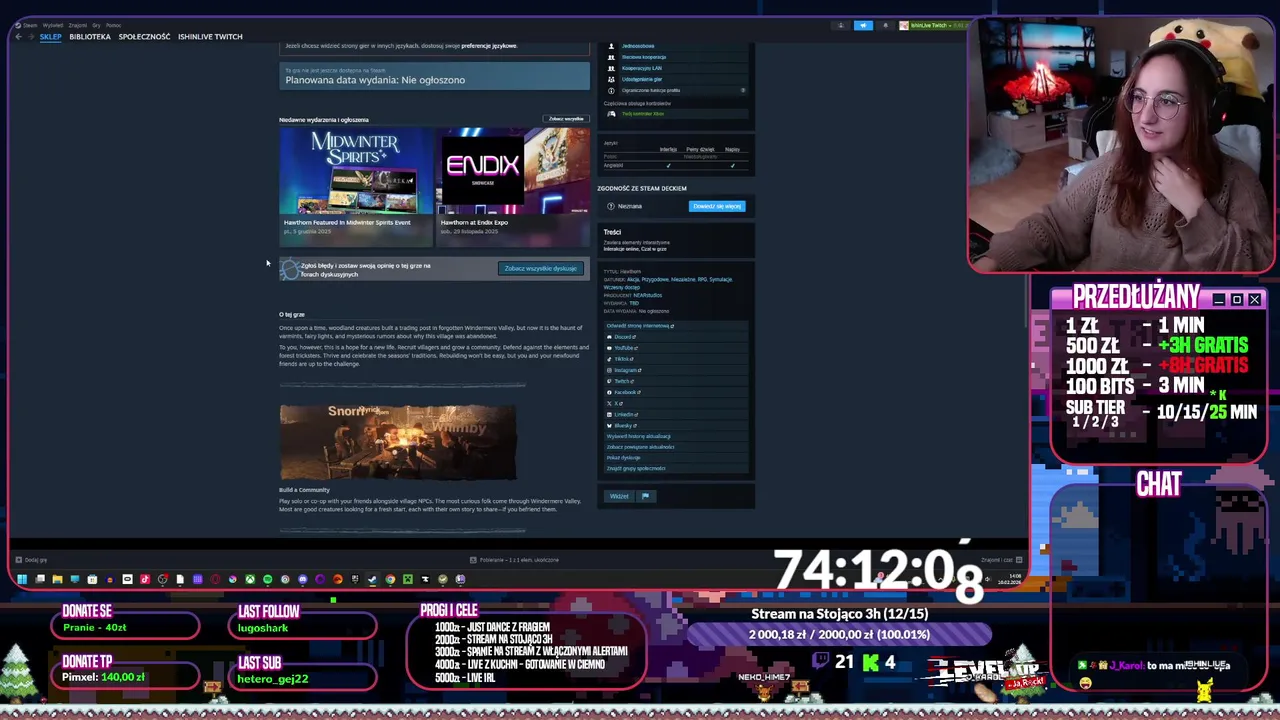Open the Midwinter Spirits event thumbnail
The image size is (1280, 720).
click(355, 172)
